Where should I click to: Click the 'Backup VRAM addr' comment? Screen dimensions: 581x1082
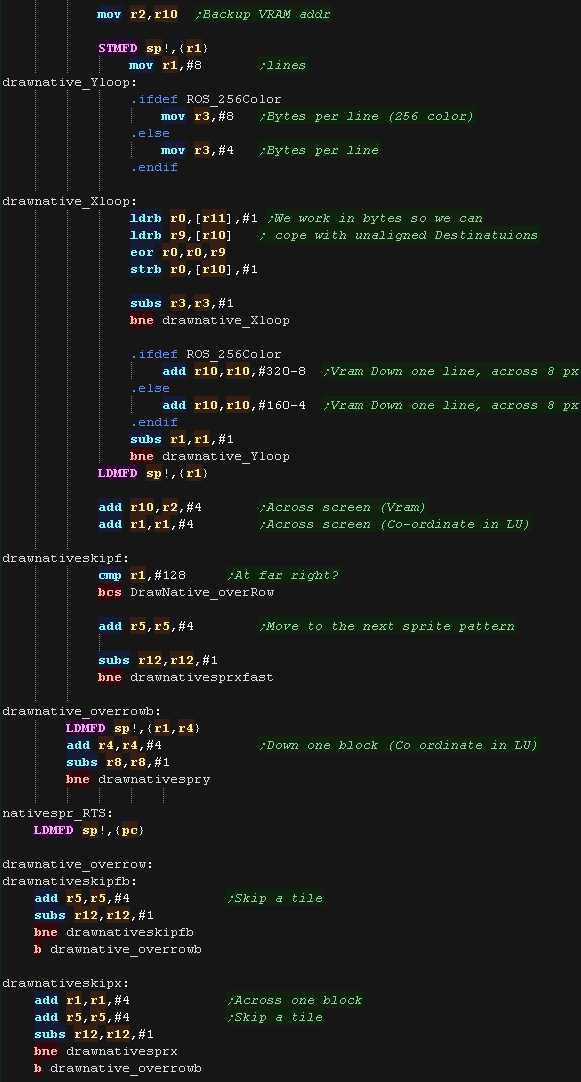point(263,14)
